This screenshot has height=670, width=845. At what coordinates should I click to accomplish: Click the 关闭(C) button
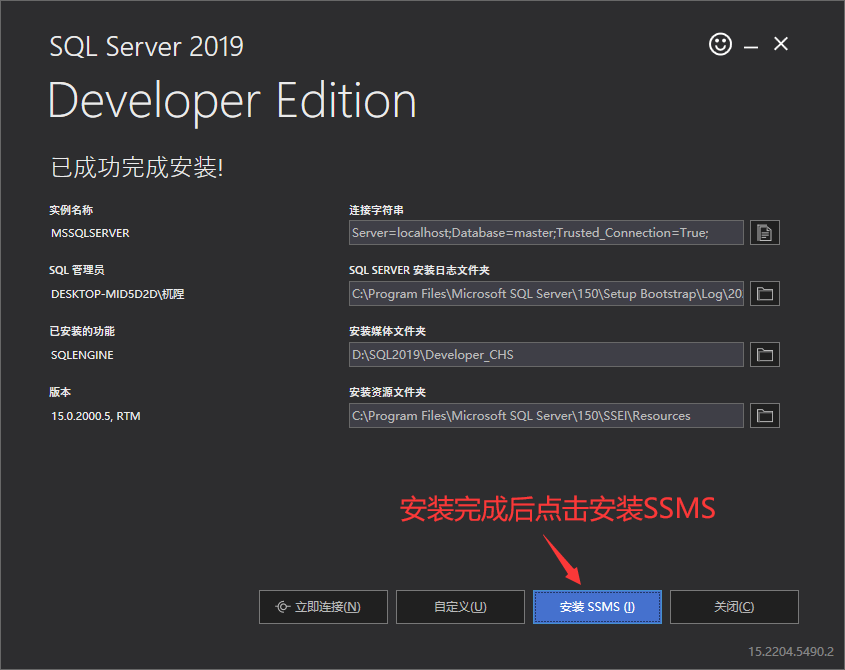click(x=734, y=607)
